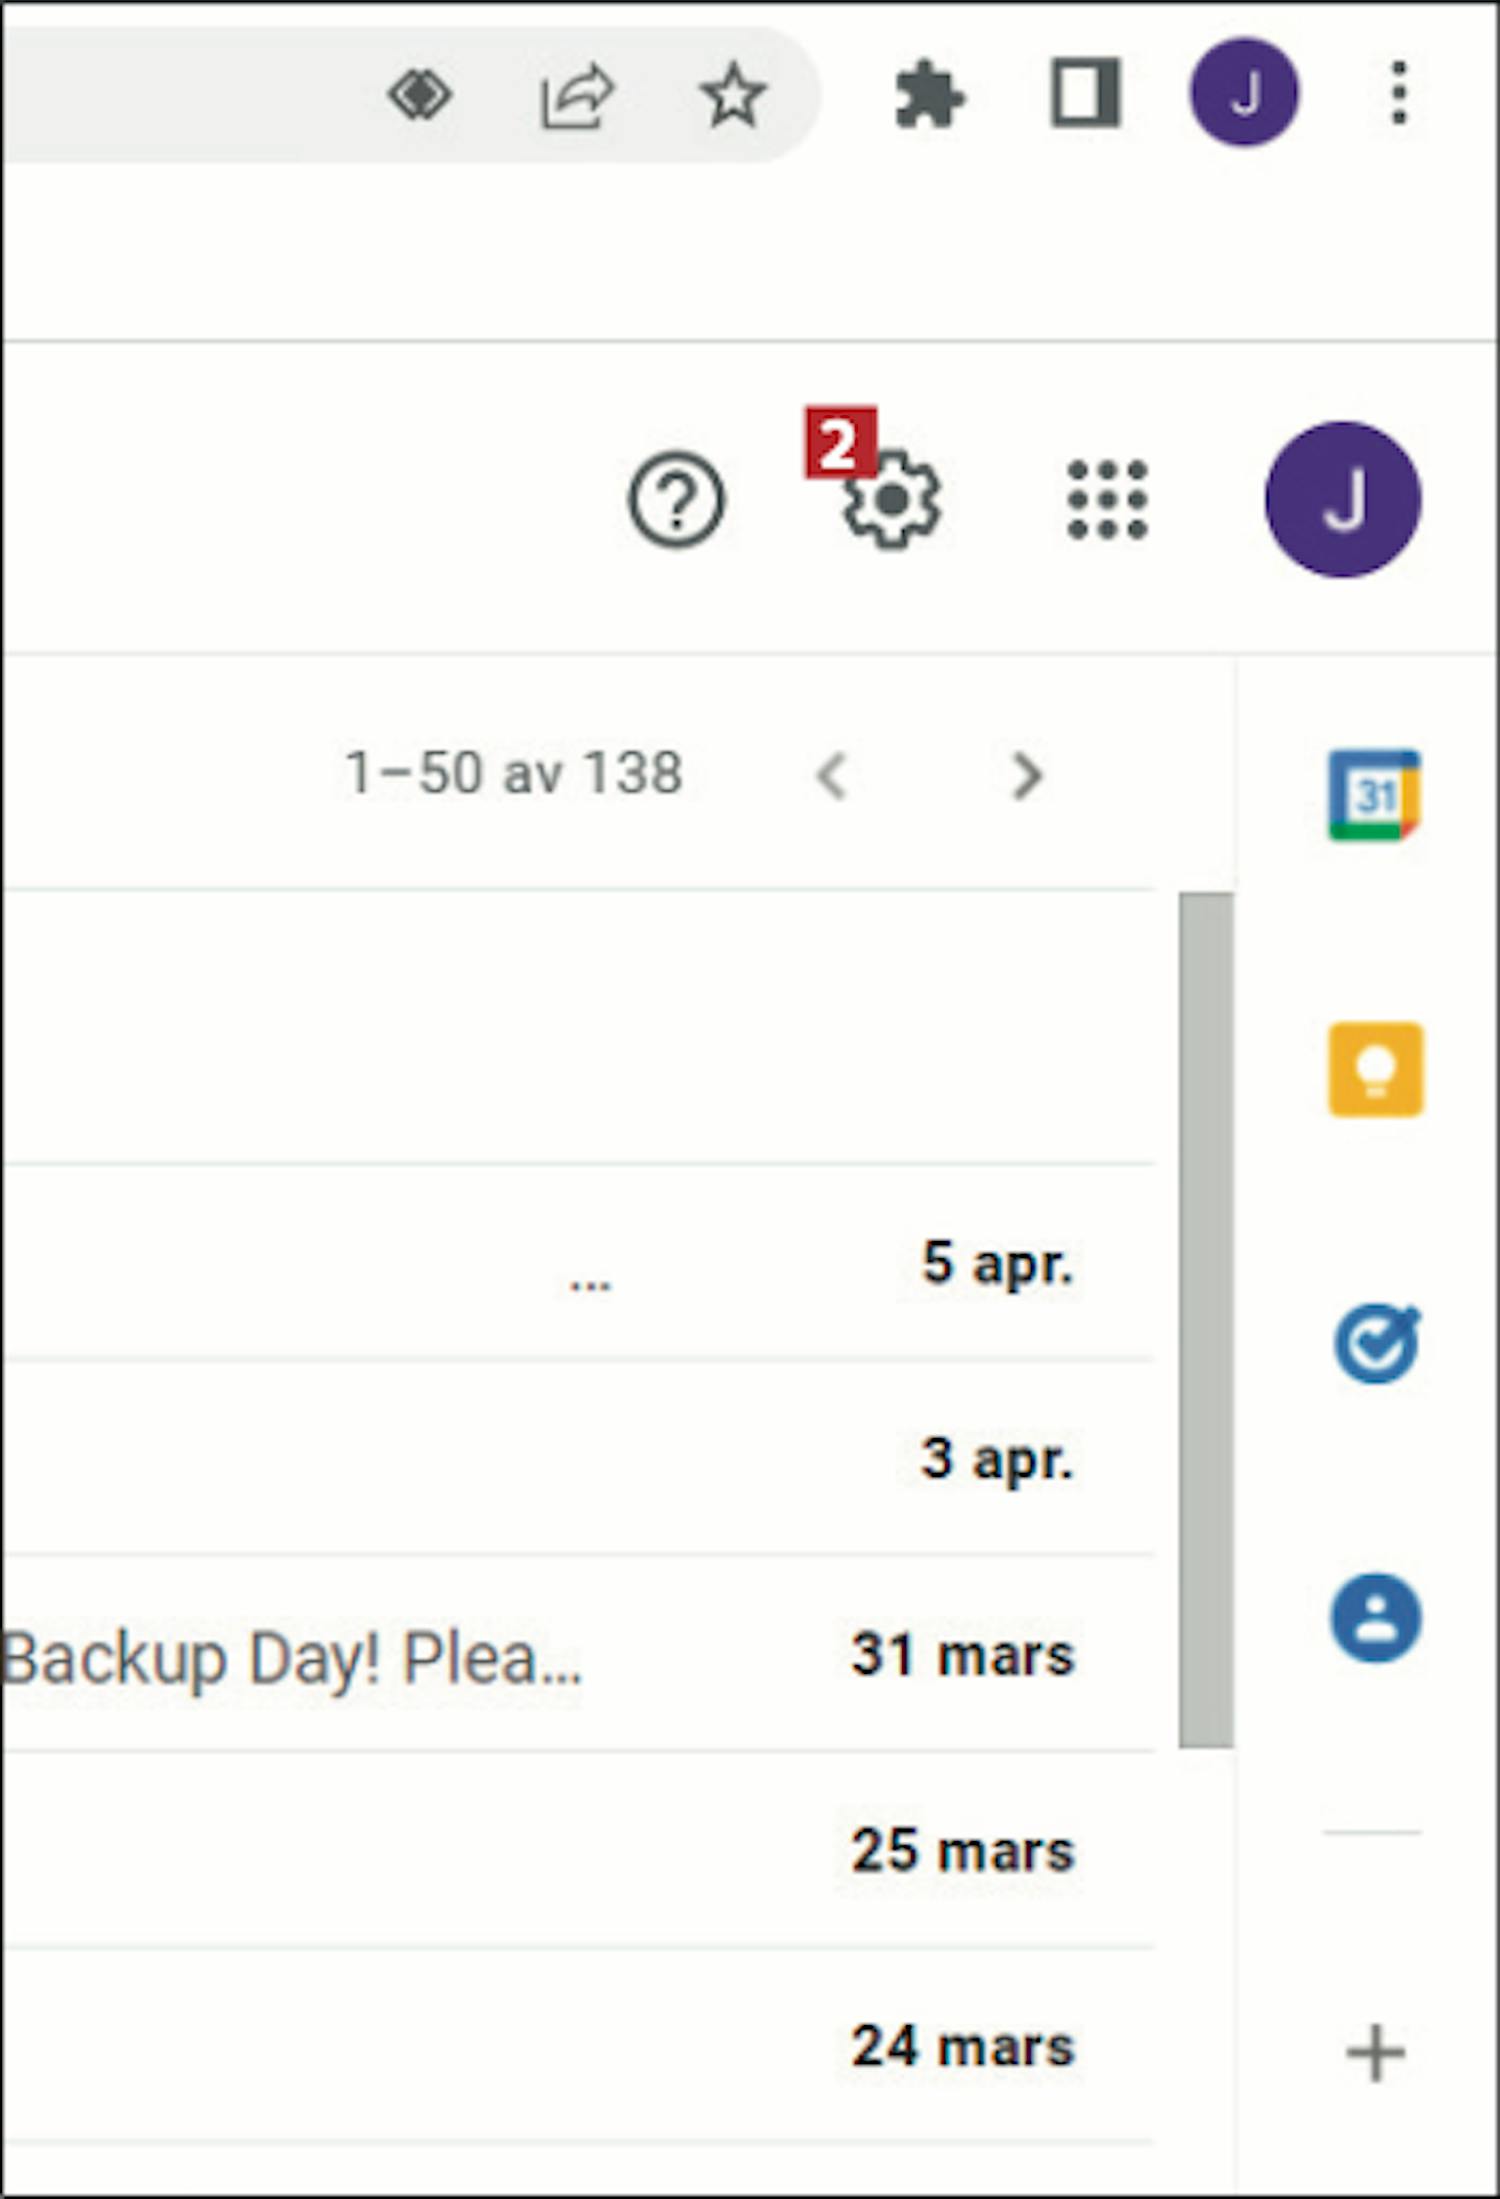1500x2199 pixels.
Task: Bookmark this page with star
Action: click(x=732, y=95)
